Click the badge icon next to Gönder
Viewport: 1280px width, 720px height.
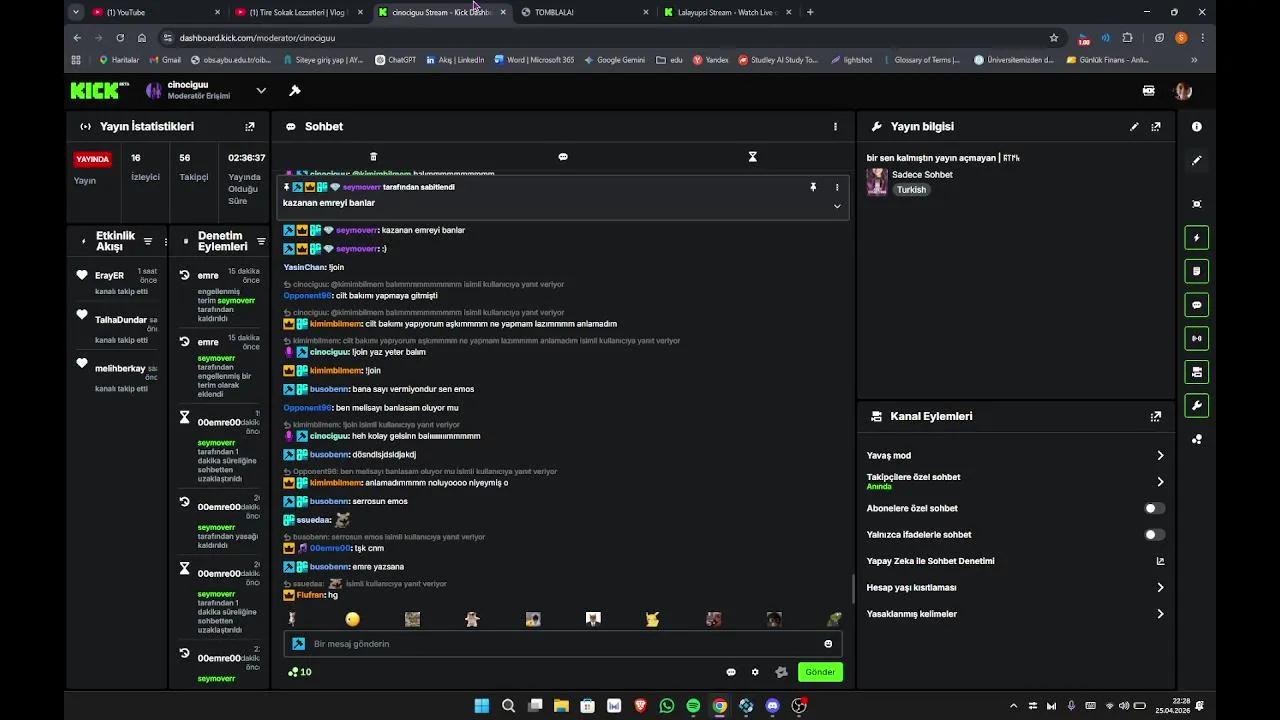pos(781,672)
